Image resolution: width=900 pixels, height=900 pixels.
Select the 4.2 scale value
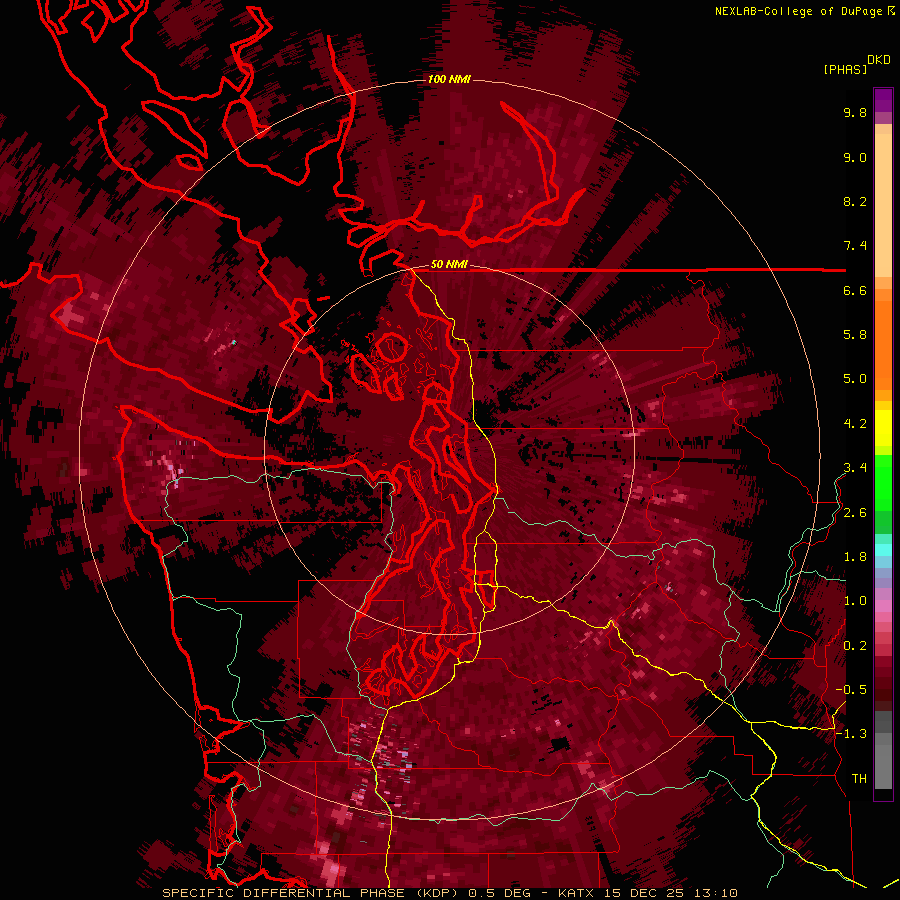855,424
